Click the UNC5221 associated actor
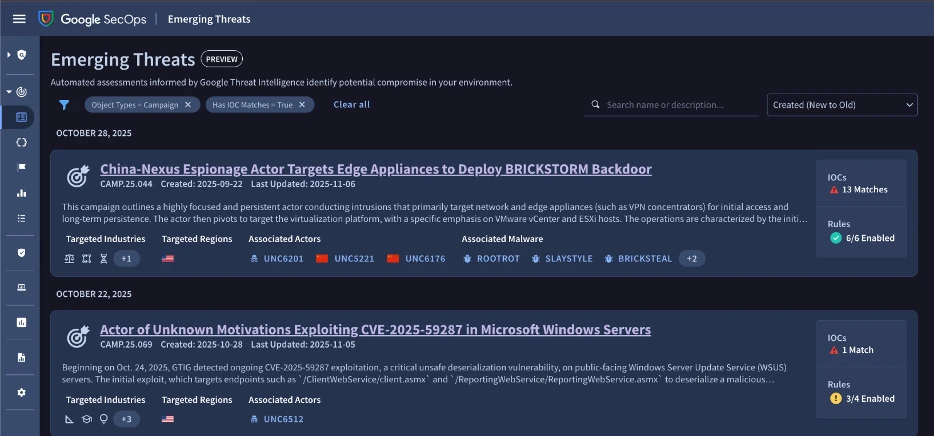Screen dimensions: 934x436 [352, 259]
